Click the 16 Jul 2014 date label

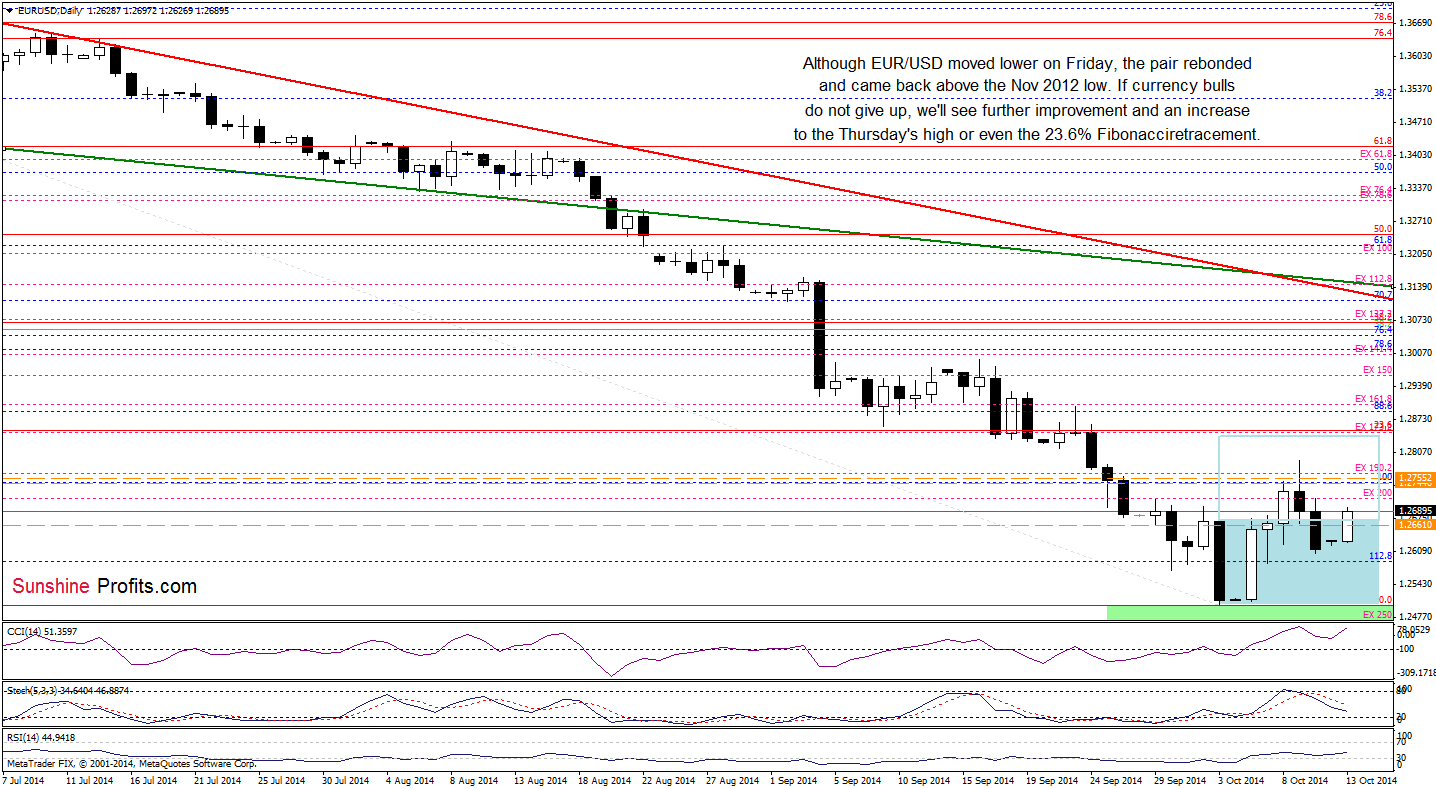(152, 780)
